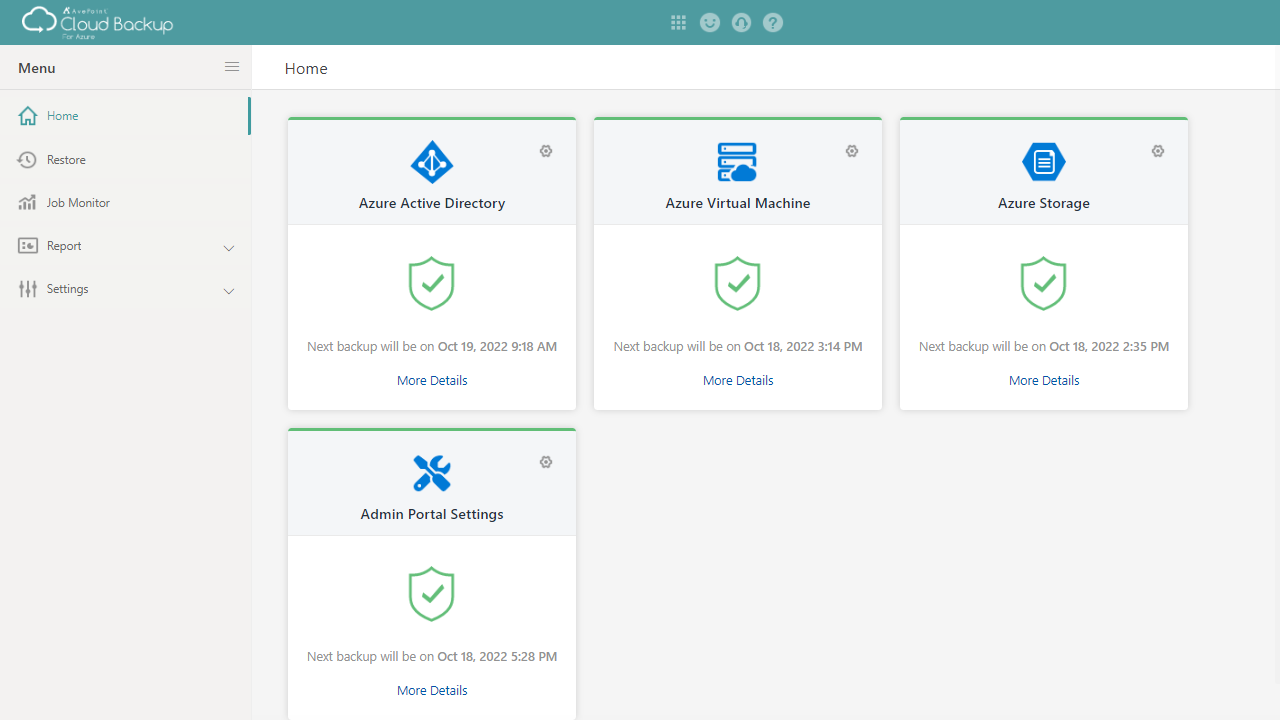
Task: Click the Azure Virtual Machine card title
Action: tap(738, 203)
